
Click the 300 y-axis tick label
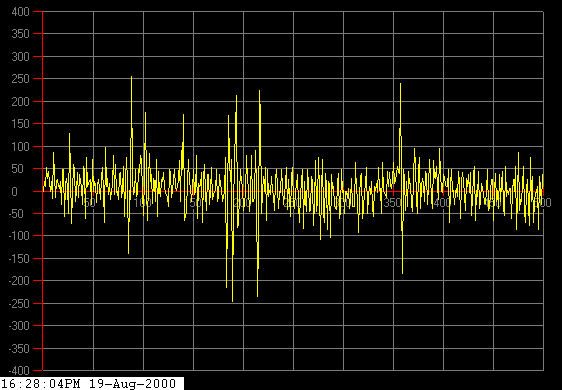point(21,57)
